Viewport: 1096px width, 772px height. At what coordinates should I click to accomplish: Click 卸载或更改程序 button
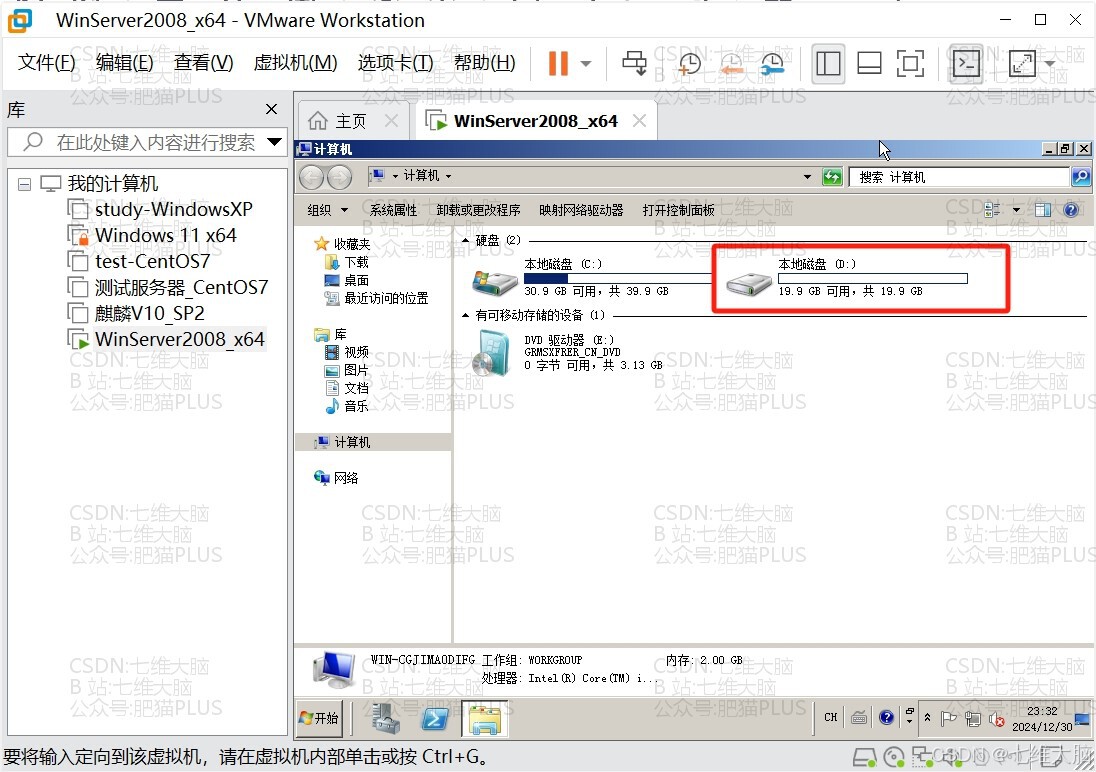pyautogui.click(x=479, y=210)
